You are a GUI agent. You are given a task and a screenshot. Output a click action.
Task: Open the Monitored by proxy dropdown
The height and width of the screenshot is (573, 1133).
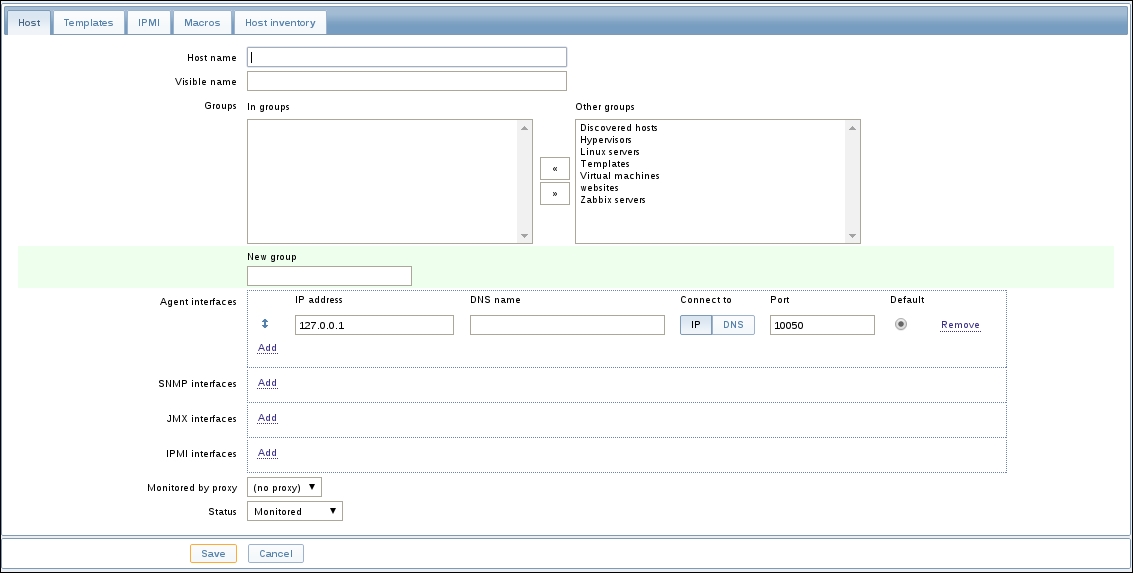[284, 487]
